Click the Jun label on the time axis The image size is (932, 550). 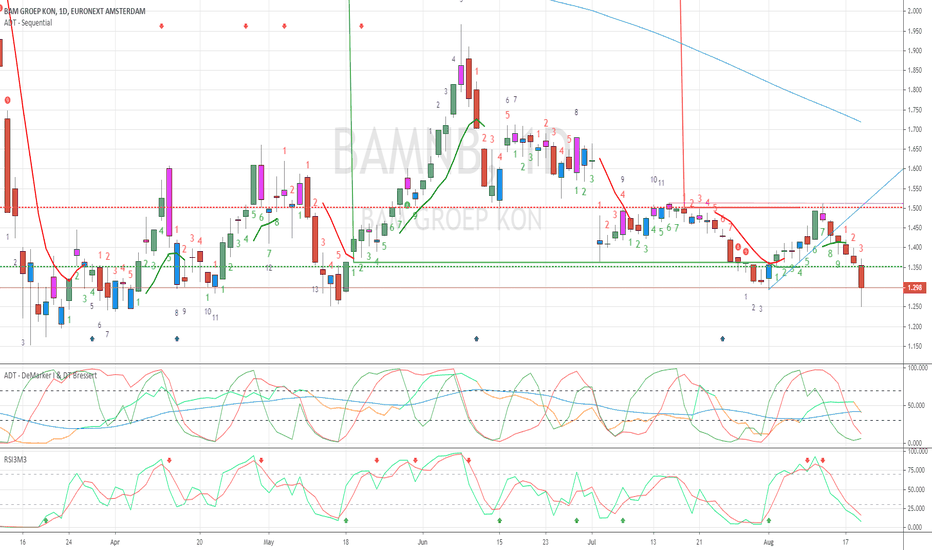423,542
